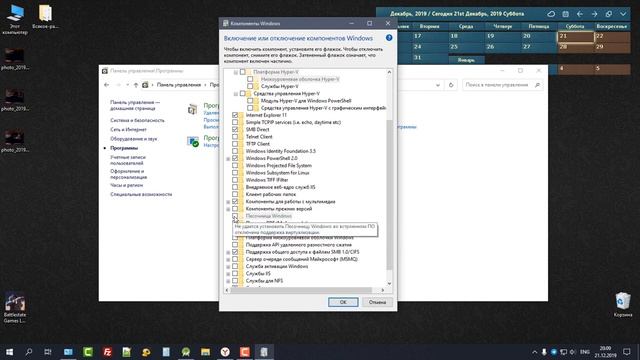Click the weather cloud icon in calendar widget
640x360 pixels.
coord(551,14)
